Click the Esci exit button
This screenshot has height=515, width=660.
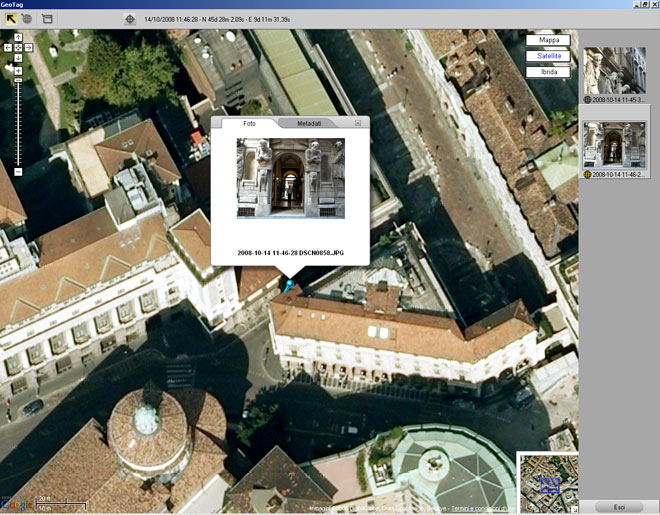pyautogui.click(x=619, y=507)
